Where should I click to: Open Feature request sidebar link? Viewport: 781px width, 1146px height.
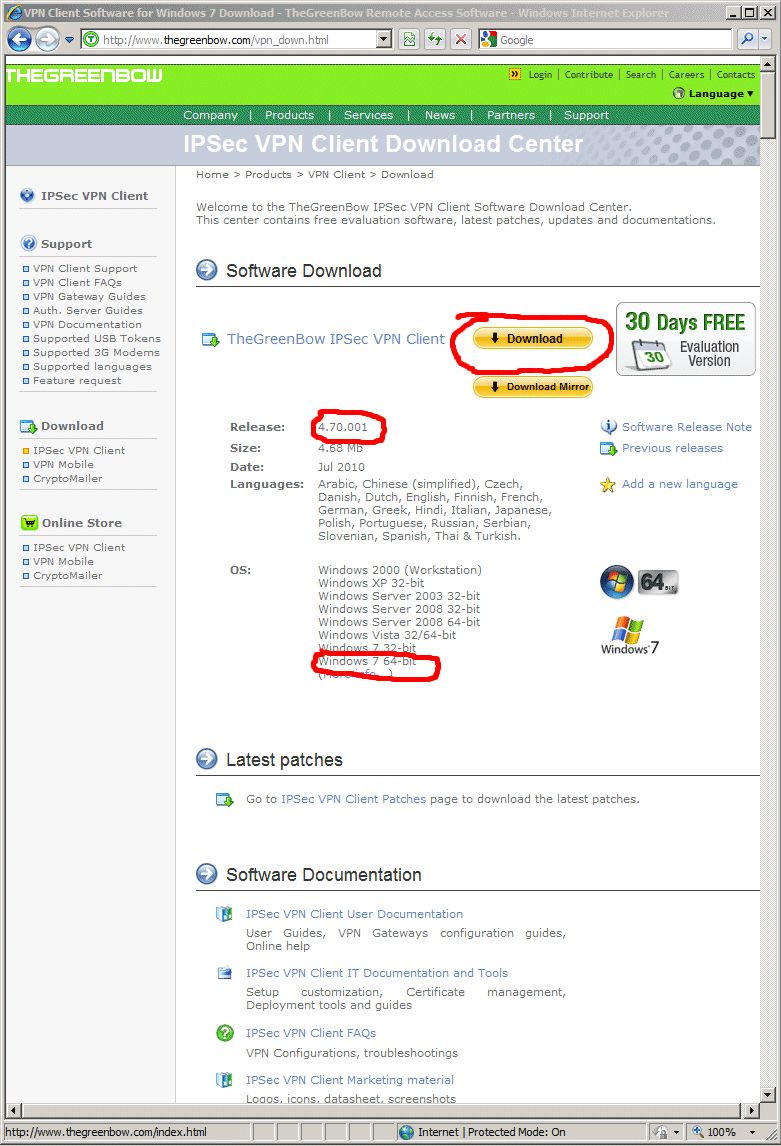pyautogui.click(x=77, y=380)
